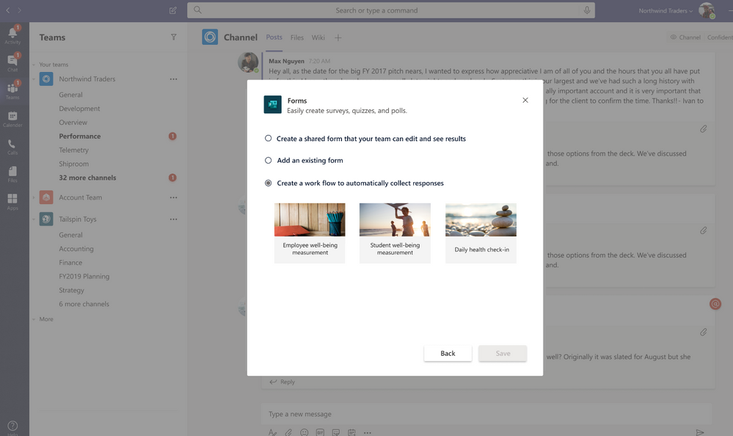Expand the More section
733x436 pixels.
click(34, 319)
